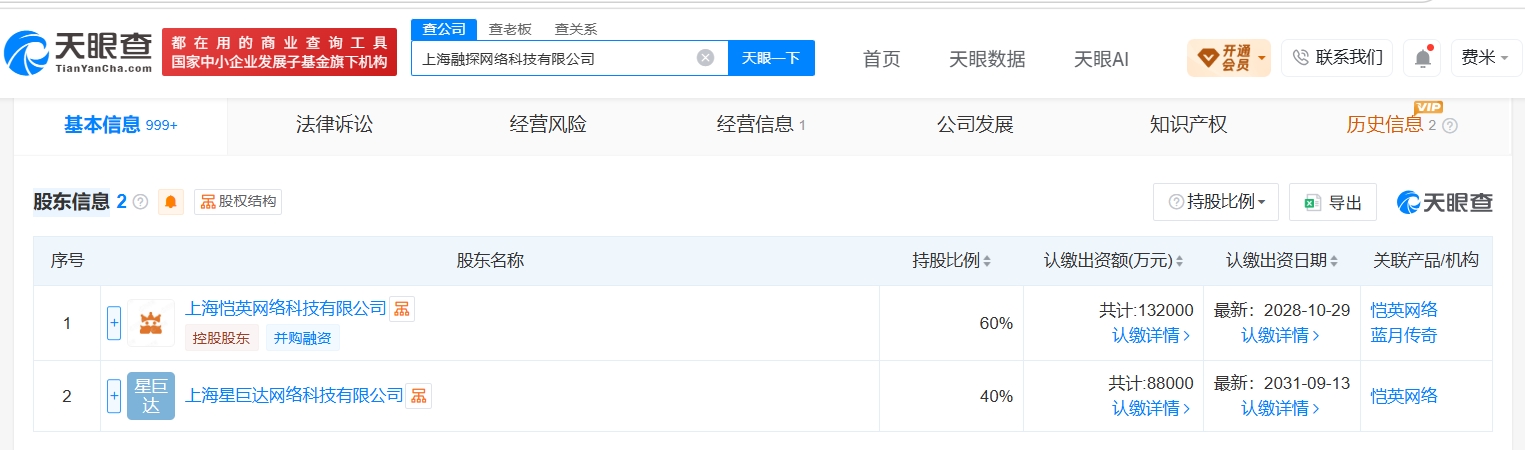This screenshot has height=450, width=1525.
Task: Select the 历史信息 VIP tab
Action: point(1392,125)
